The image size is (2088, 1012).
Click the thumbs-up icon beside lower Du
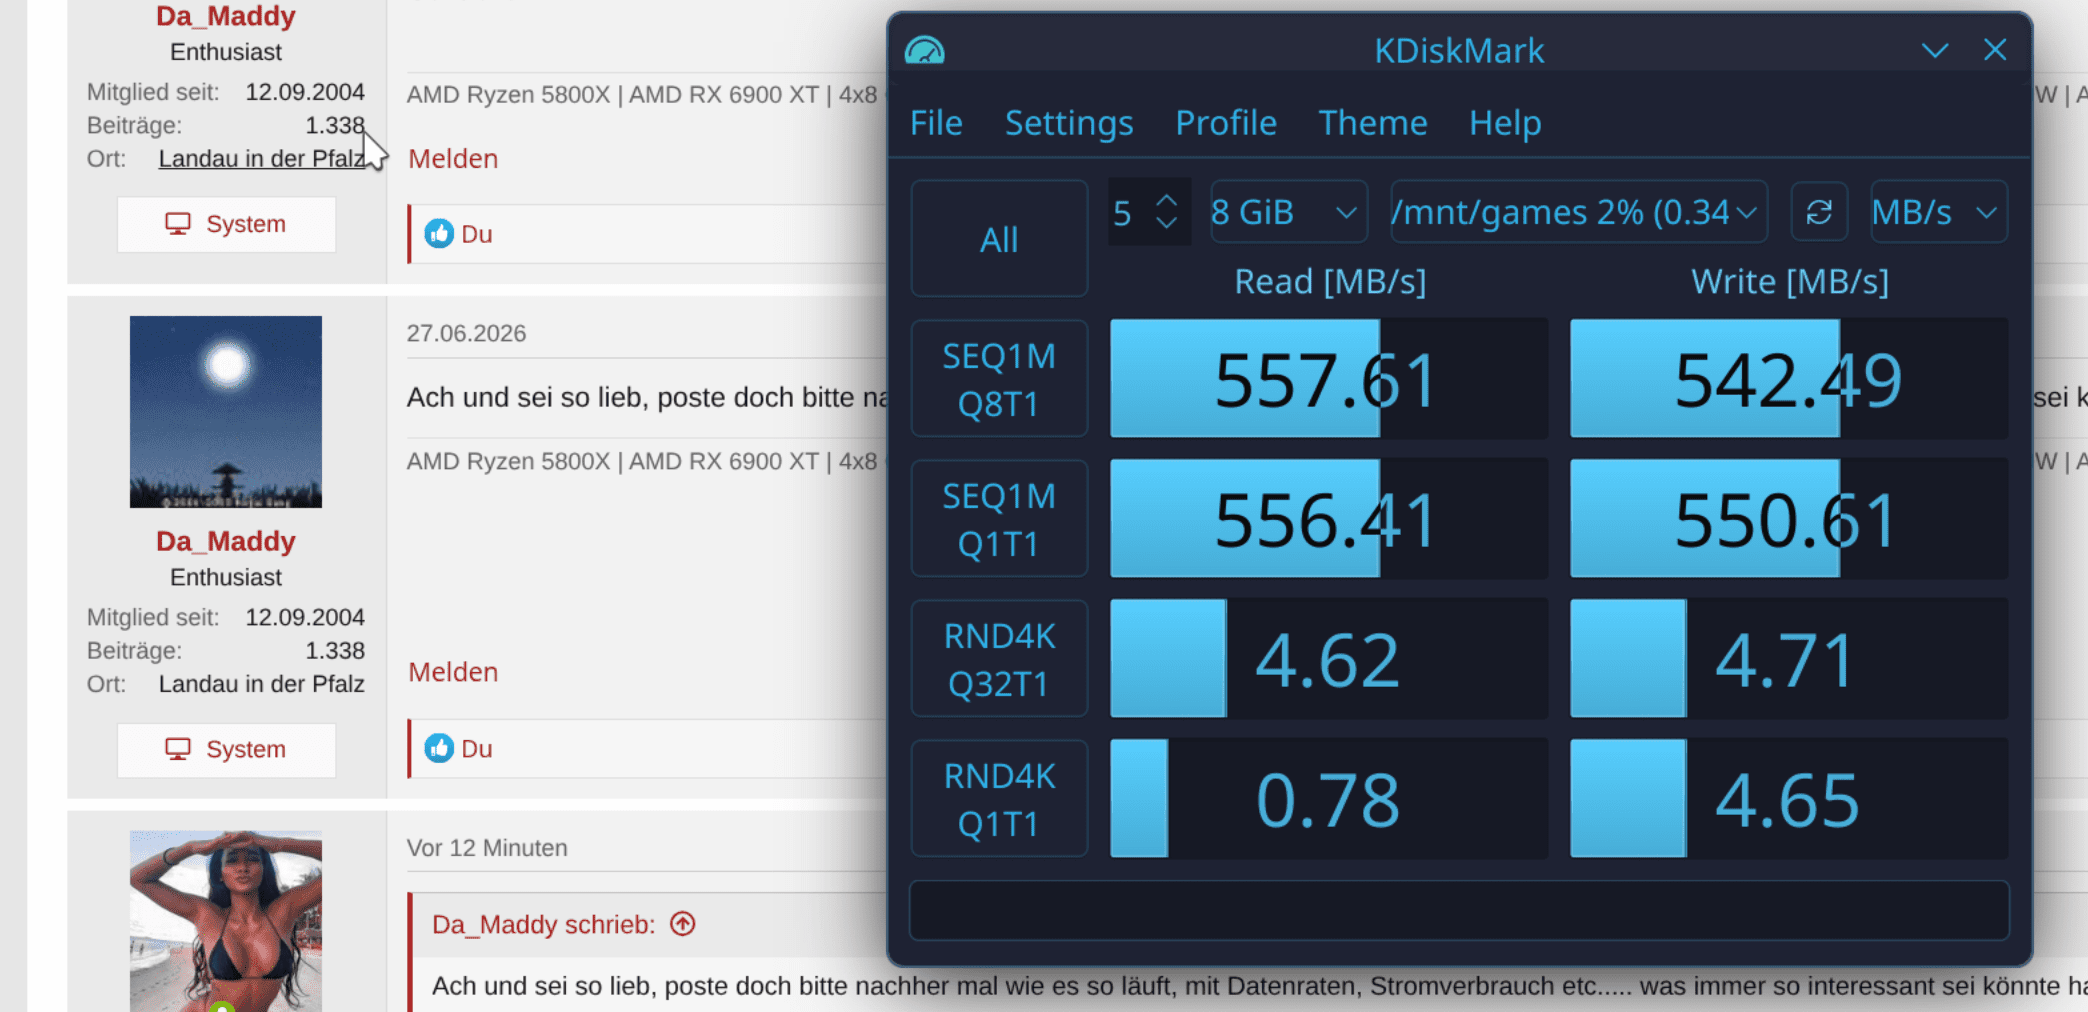439,748
